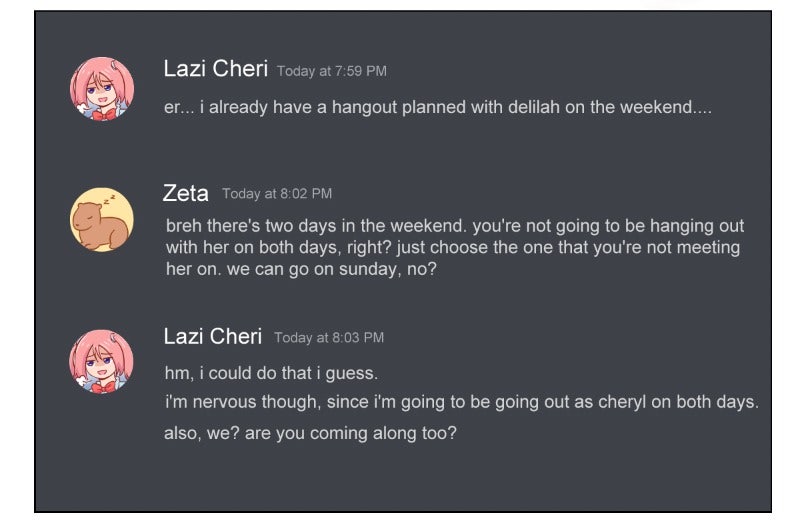Click the line beginning 'i'm nervous though'
The width and height of the screenshot is (800, 525).
(x=461, y=402)
